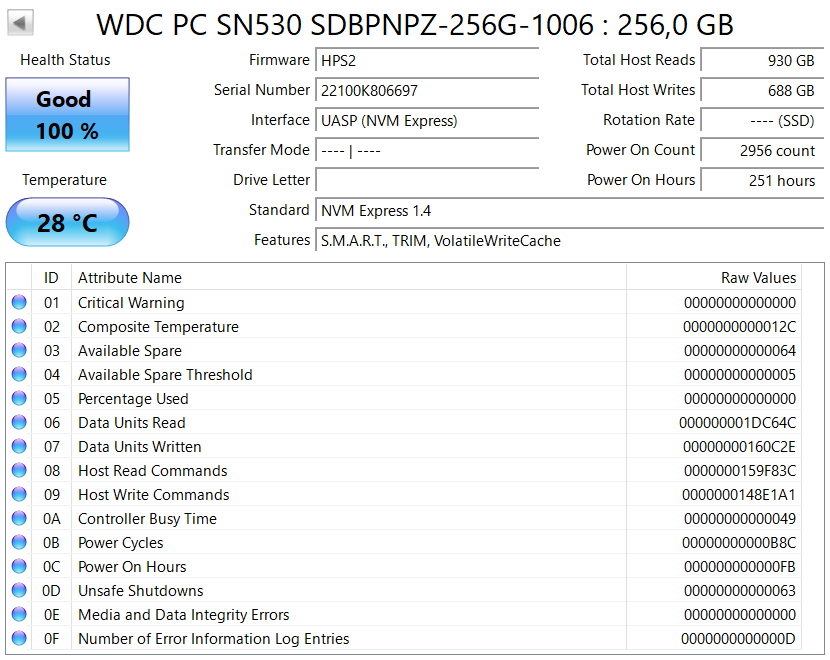Click the blue indicator beside Critical Warning
Screen dimensions: 830x660
click(19, 302)
